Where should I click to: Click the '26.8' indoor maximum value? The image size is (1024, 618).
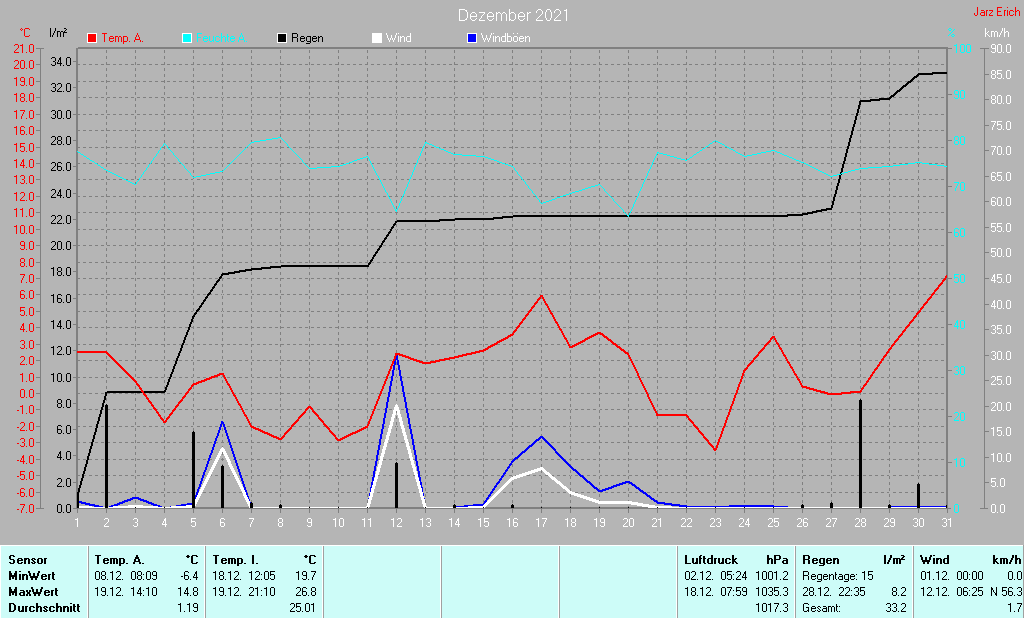(306, 592)
